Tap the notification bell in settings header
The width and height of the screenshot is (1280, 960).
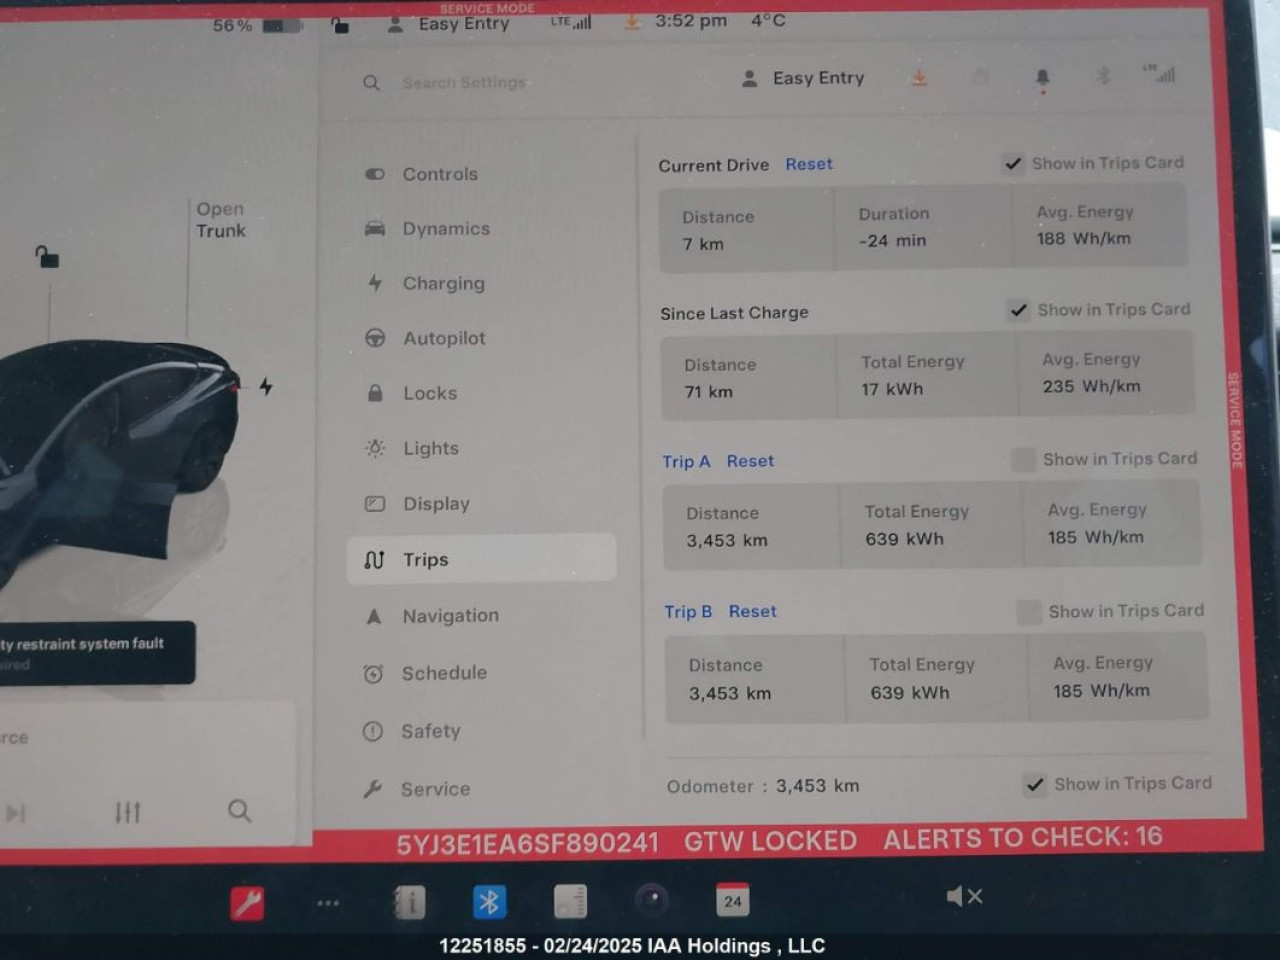[1042, 78]
